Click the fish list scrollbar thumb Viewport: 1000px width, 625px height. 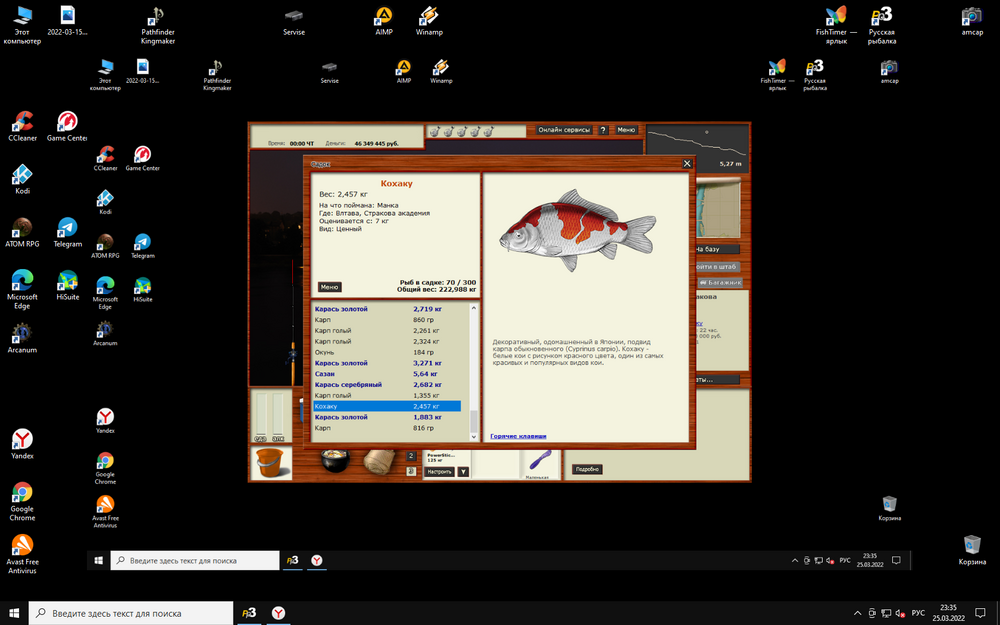click(474, 420)
